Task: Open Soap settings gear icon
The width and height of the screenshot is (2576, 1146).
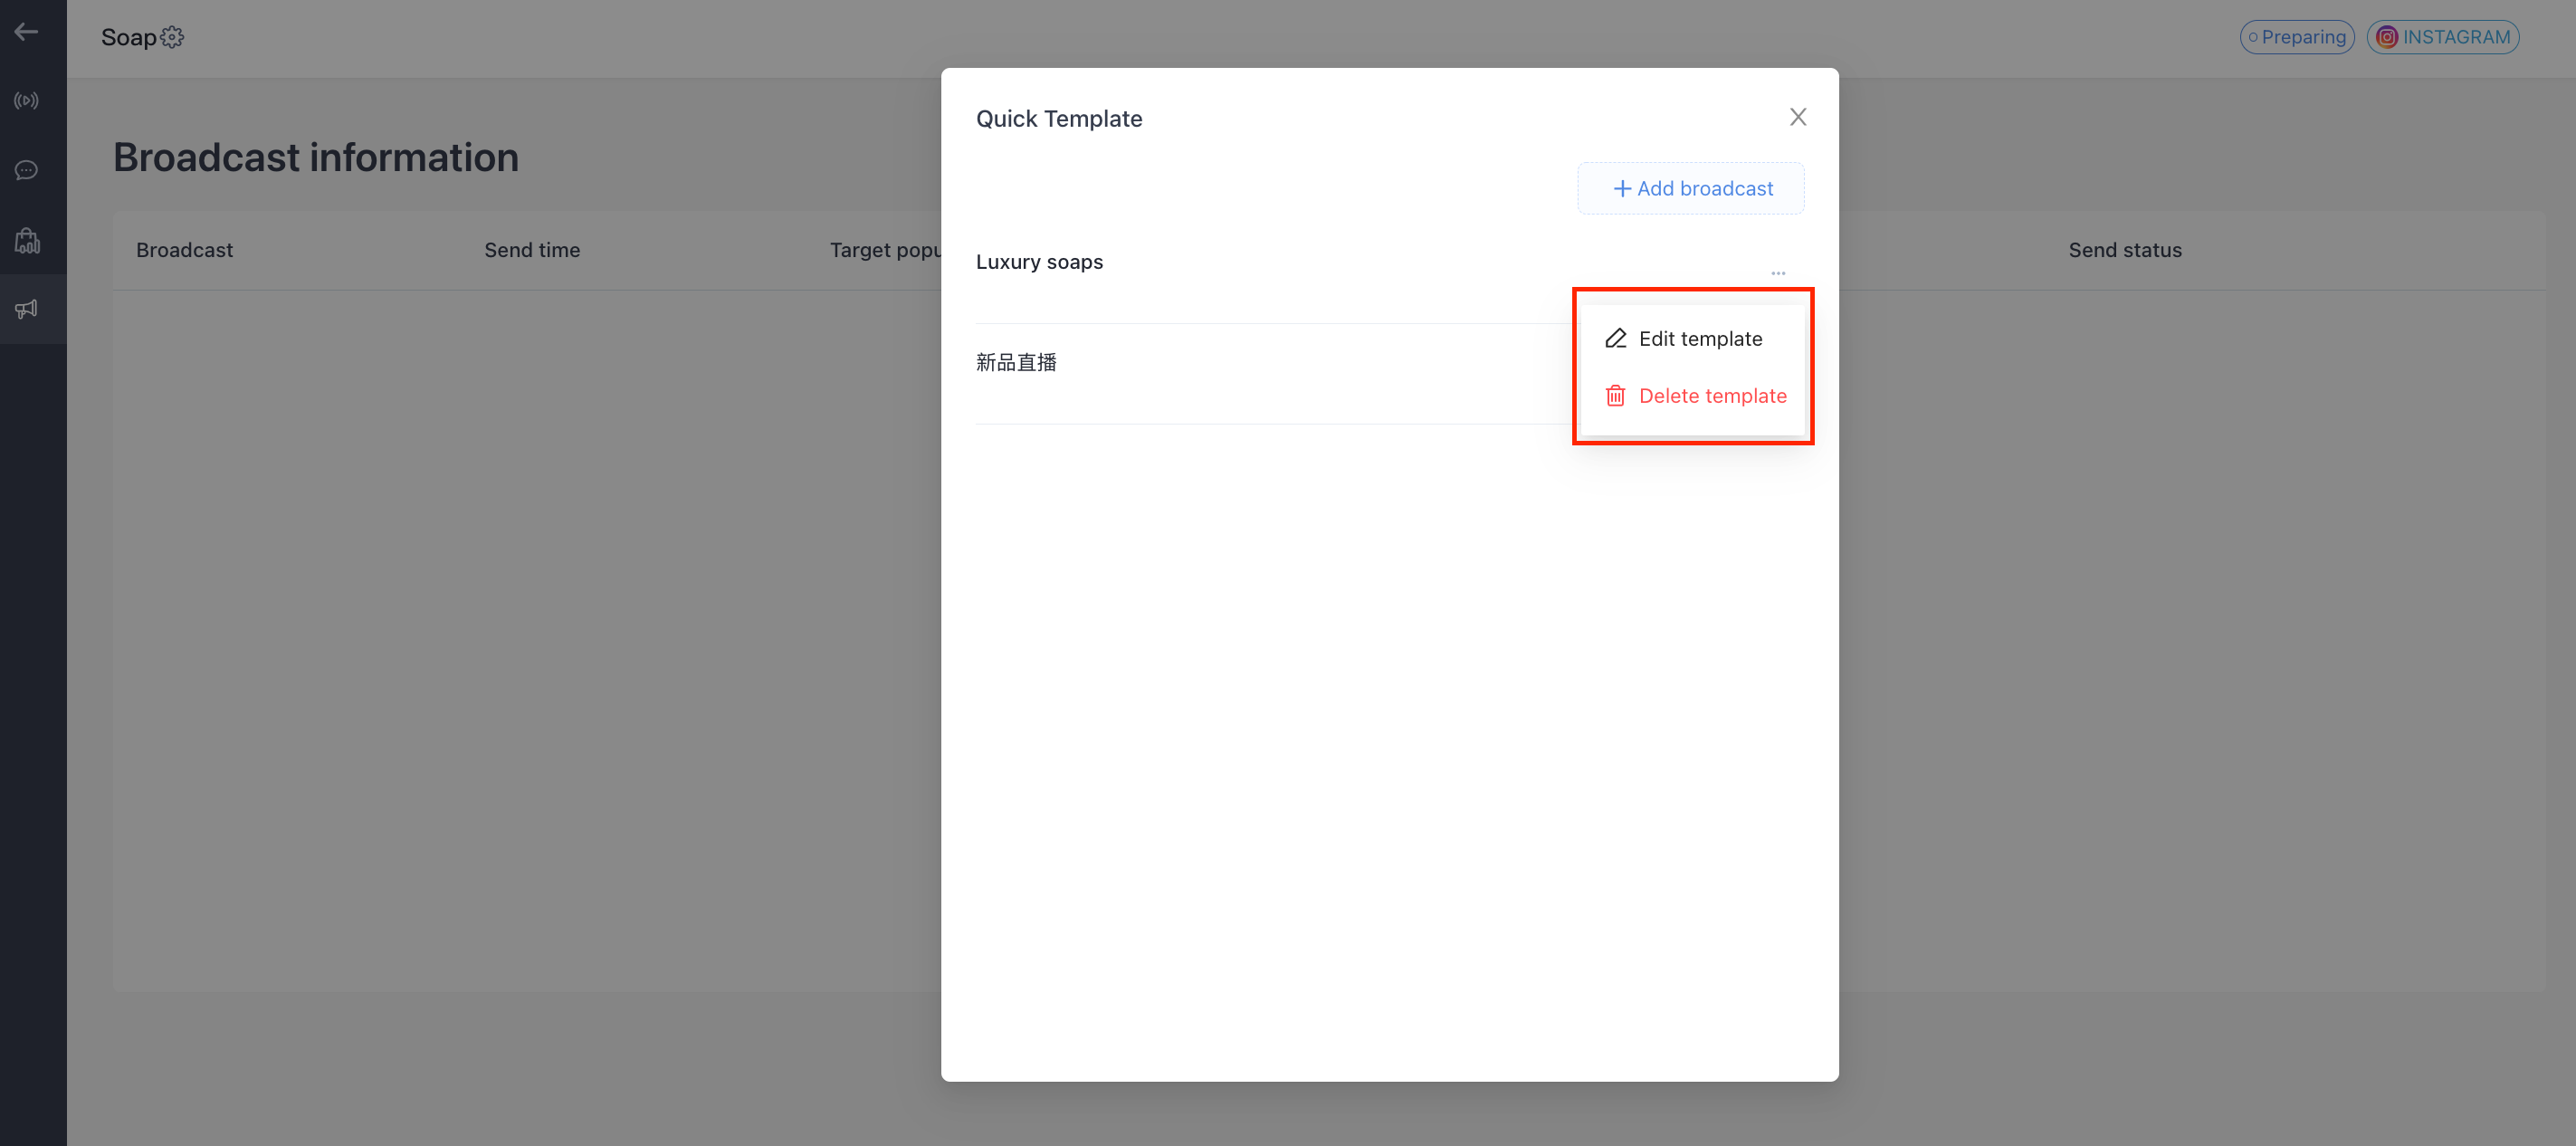Action: pos(172,37)
